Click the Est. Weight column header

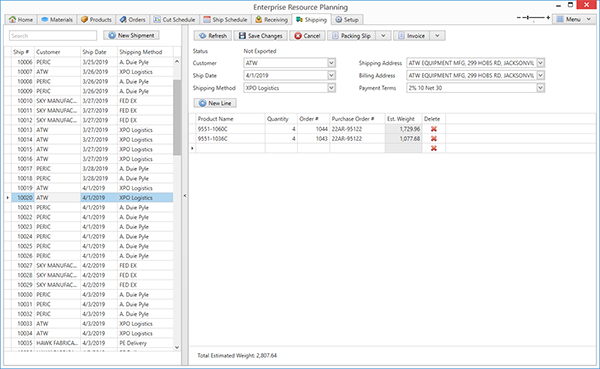click(403, 119)
